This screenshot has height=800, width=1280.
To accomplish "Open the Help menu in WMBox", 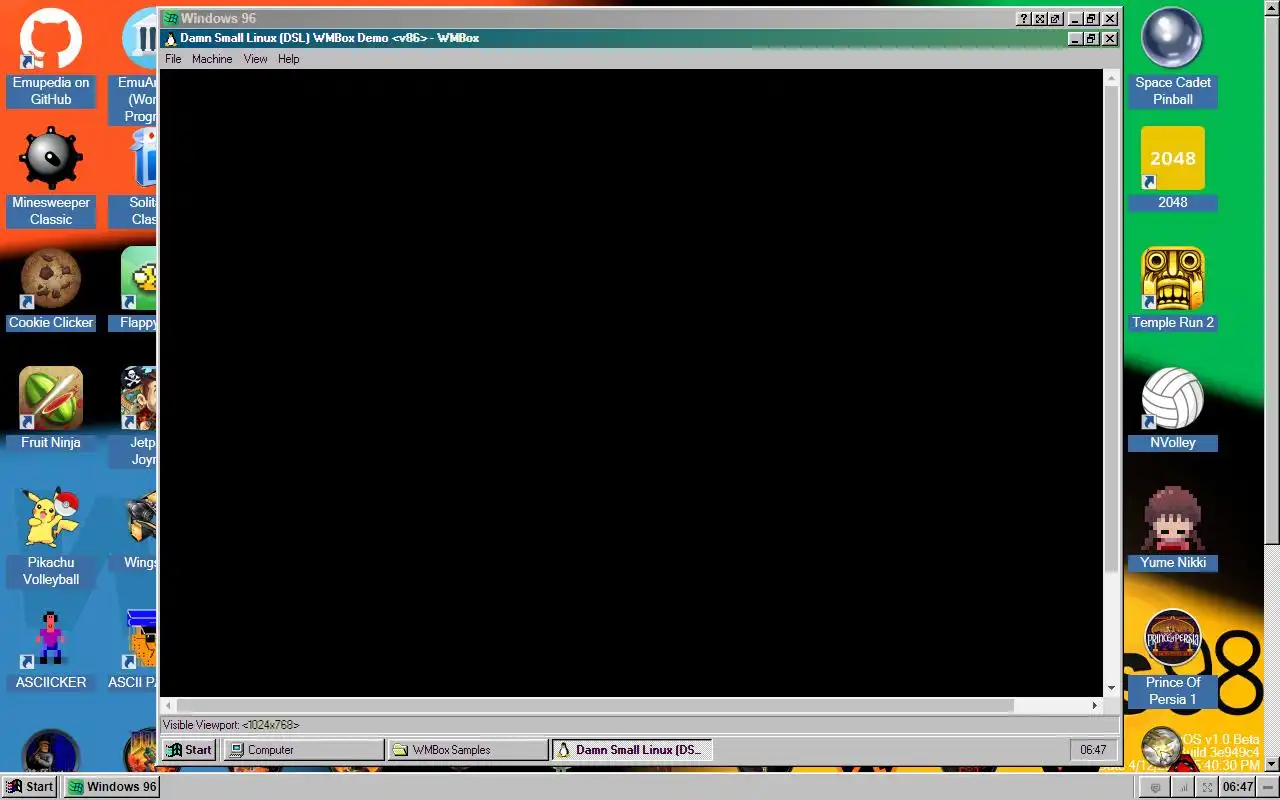I will tap(288, 59).
